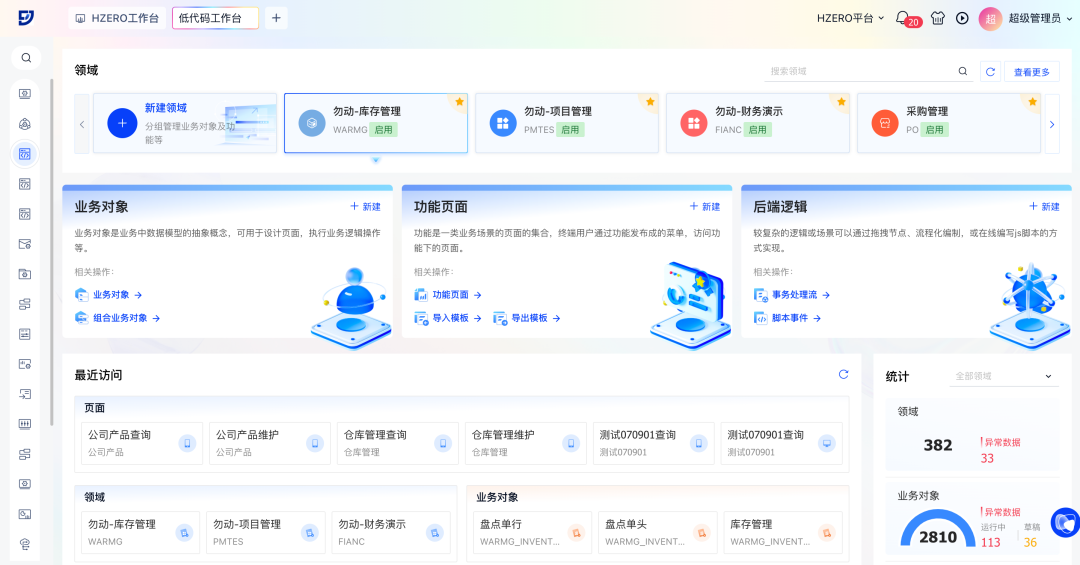Screen dimensions: 1080x565
Task: Toggle favorite star on 勿动-库存管理 card
Action: pos(459,102)
